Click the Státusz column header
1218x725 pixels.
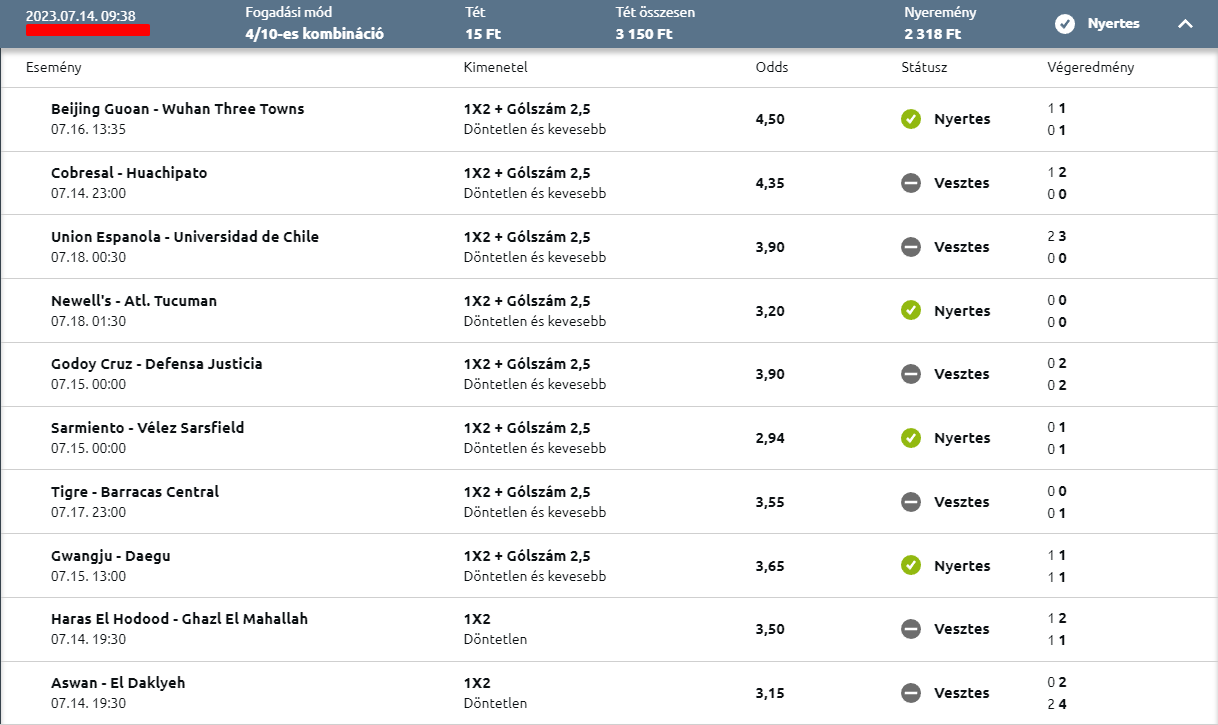click(924, 68)
